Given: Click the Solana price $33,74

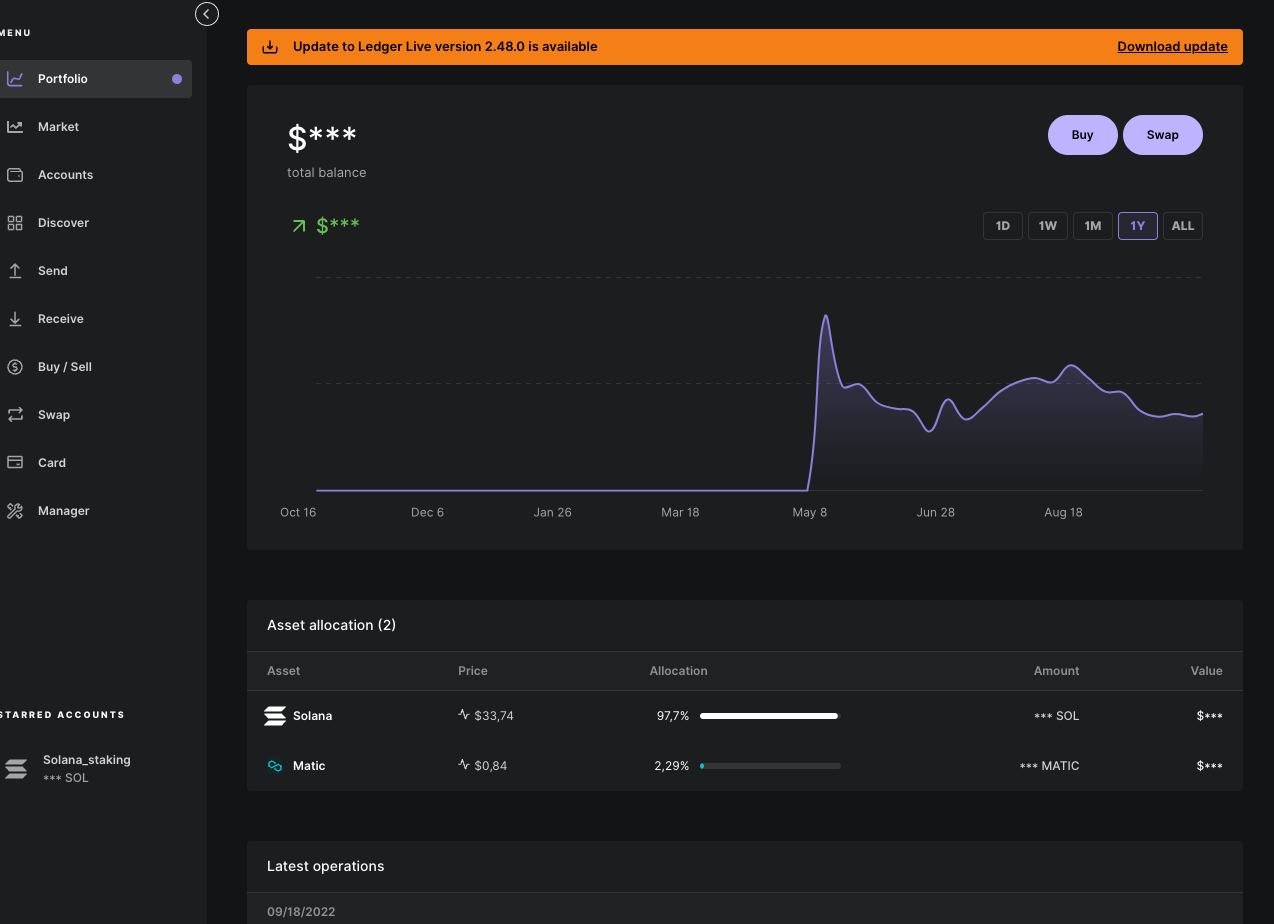Looking at the screenshot, I should pyautogui.click(x=494, y=716).
